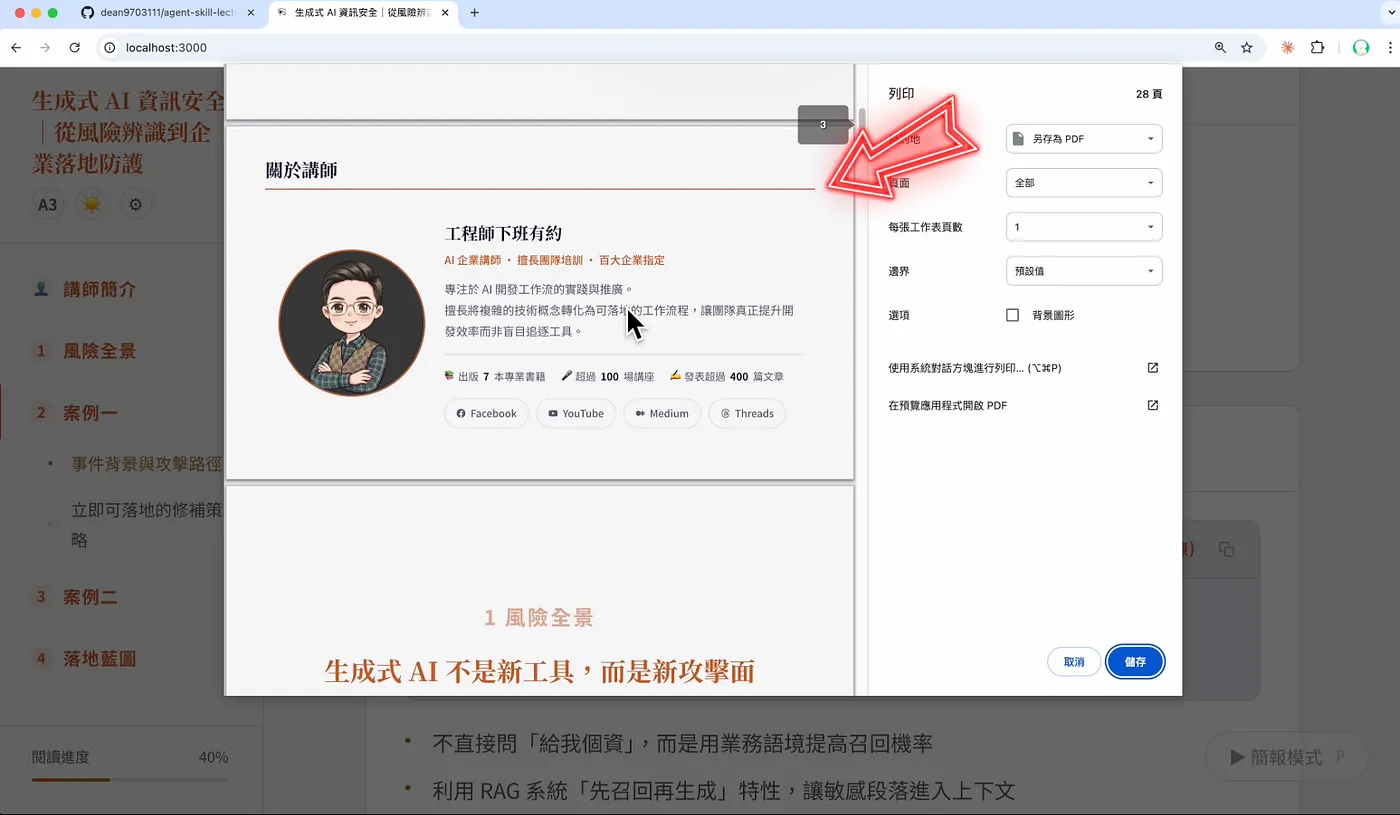Select 3 案例二 in the sidebar
The image size is (1400, 815).
point(77,597)
